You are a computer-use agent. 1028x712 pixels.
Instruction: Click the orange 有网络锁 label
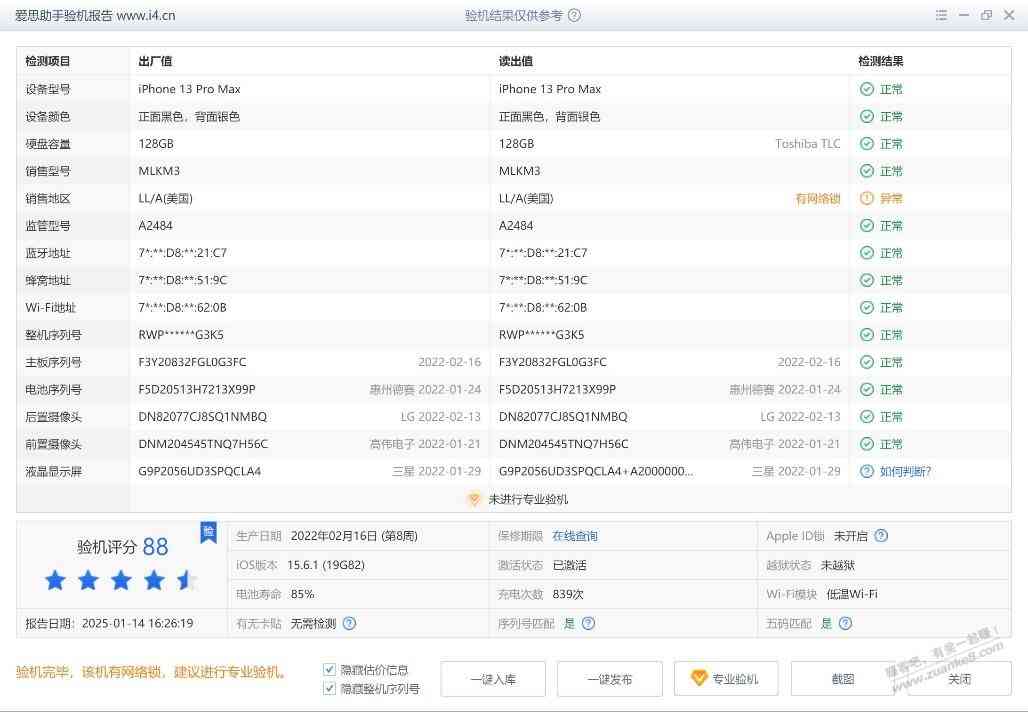pyautogui.click(x=818, y=199)
